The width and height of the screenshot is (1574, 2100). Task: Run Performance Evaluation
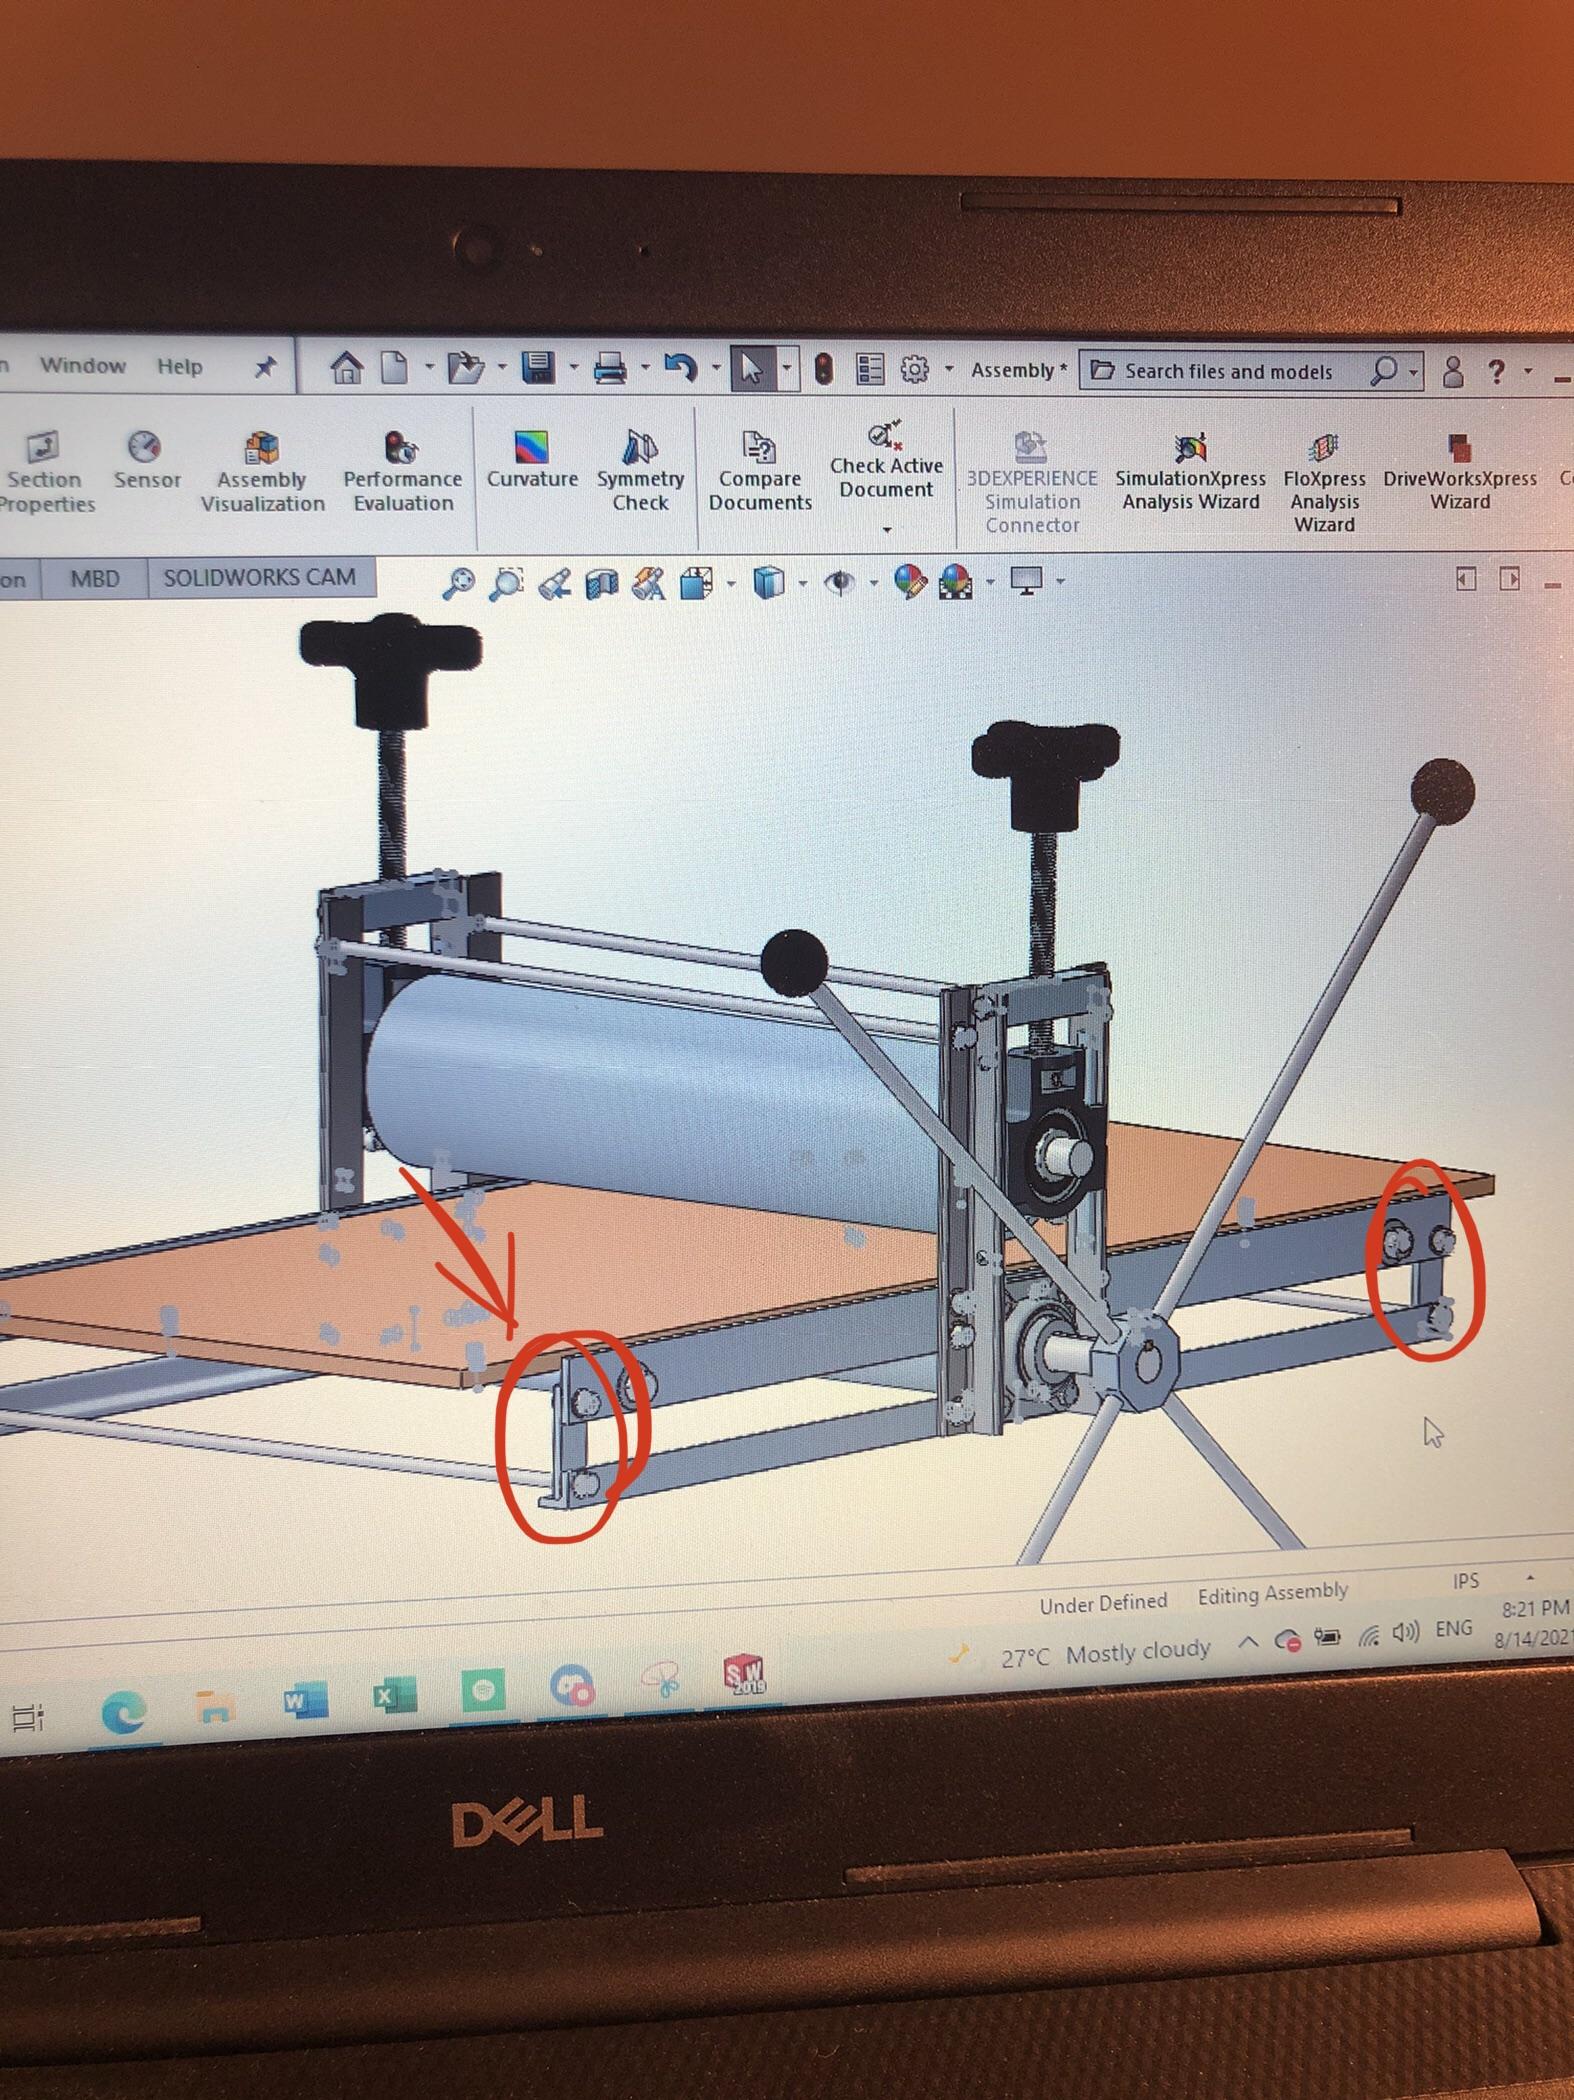click(x=402, y=470)
